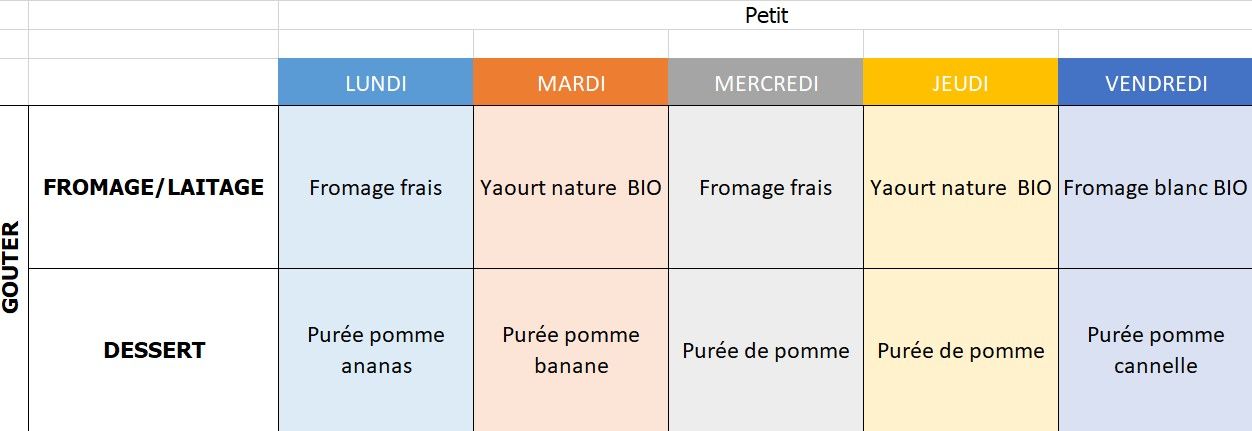Select the LUNDI header cell
The image size is (1252, 431).
375,83
